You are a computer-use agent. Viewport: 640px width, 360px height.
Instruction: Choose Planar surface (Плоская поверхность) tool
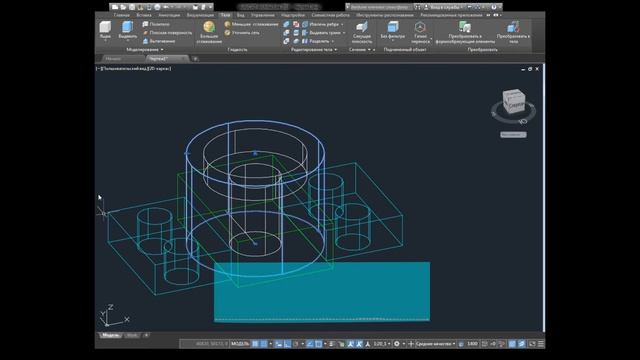(167, 33)
